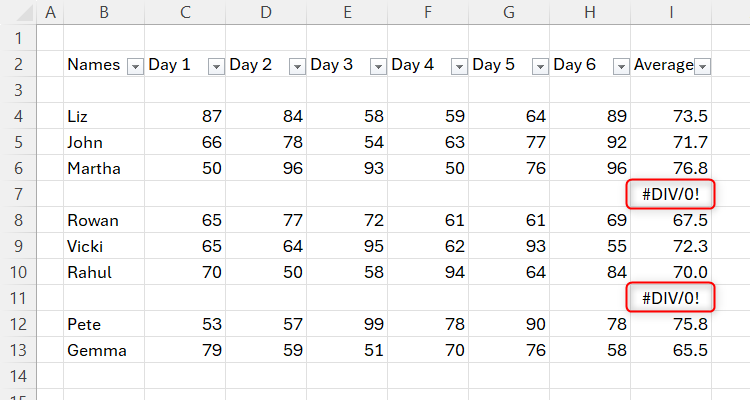Open the Day 5 filter dropdown
Image resolution: width=750 pixels, height=400 pixels.
[x=539, y=65]
